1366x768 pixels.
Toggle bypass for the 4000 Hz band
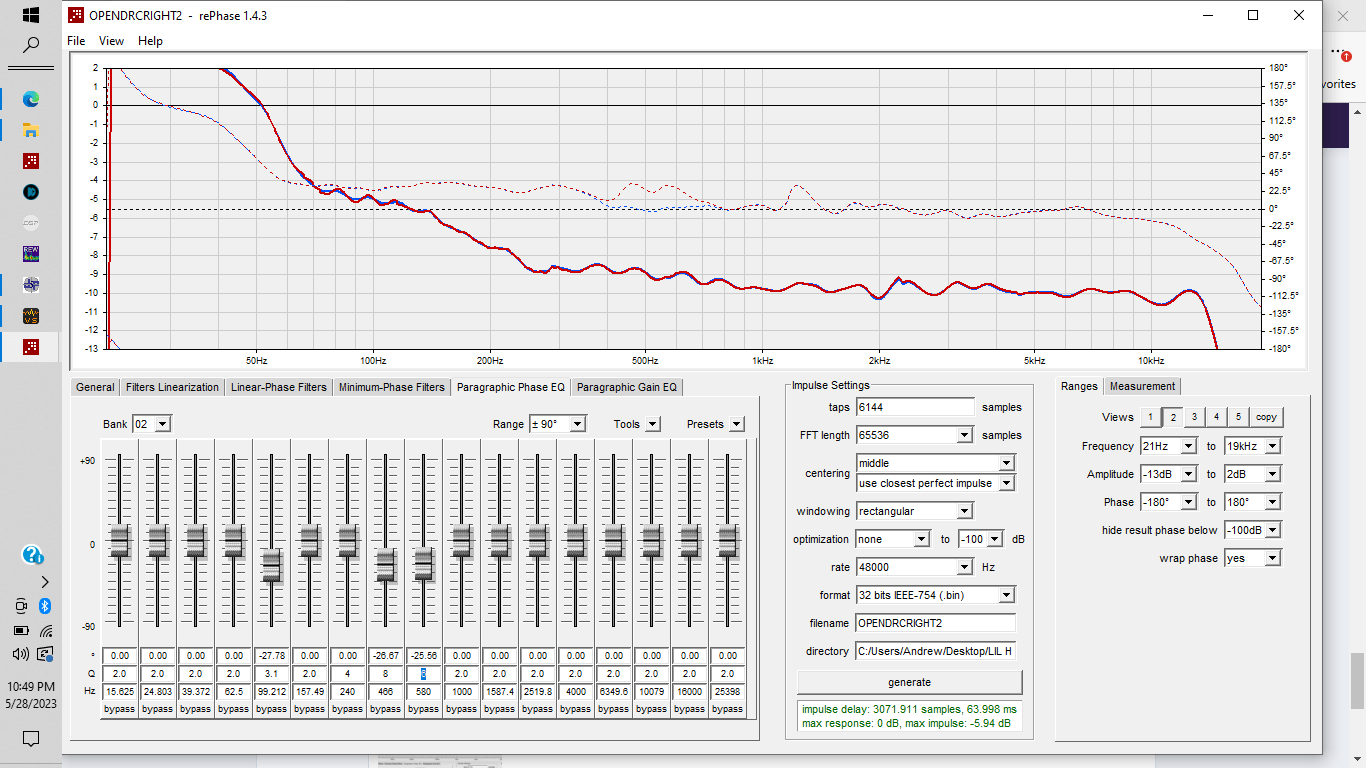click(x=575, y=709)
